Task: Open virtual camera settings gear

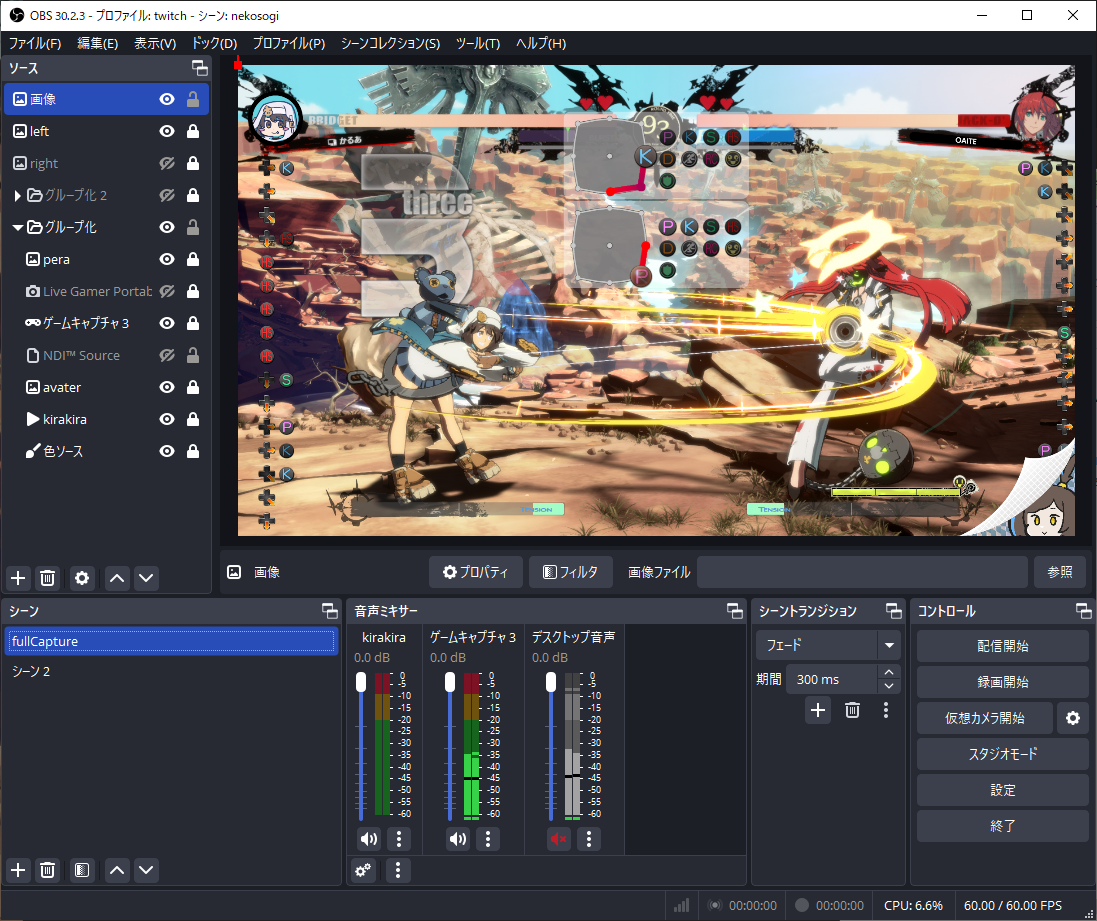Action: (x=1073, y=718)
